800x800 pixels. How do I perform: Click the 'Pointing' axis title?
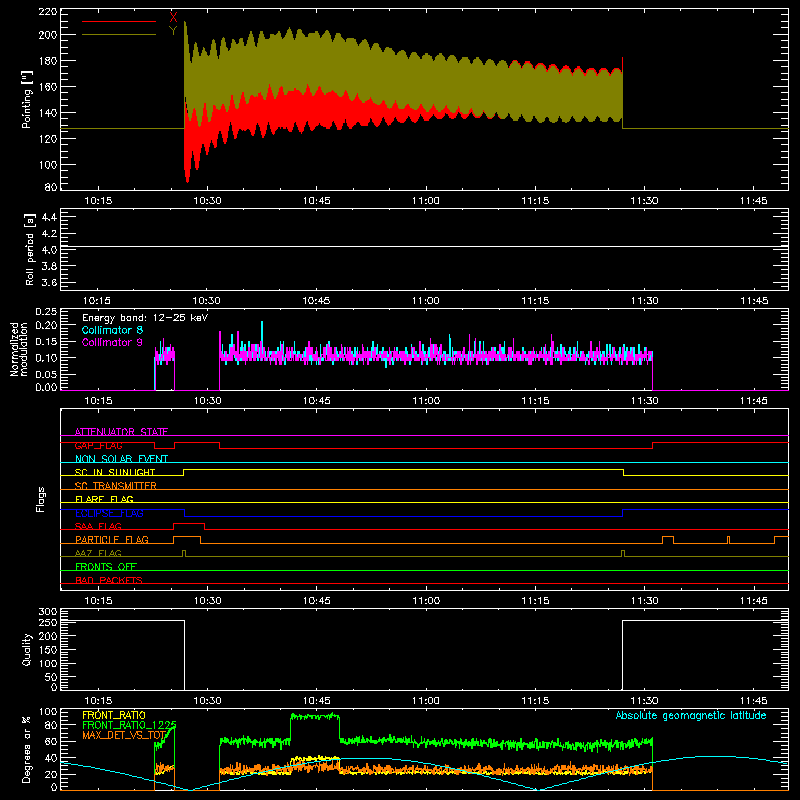click(x=27, y=99)
